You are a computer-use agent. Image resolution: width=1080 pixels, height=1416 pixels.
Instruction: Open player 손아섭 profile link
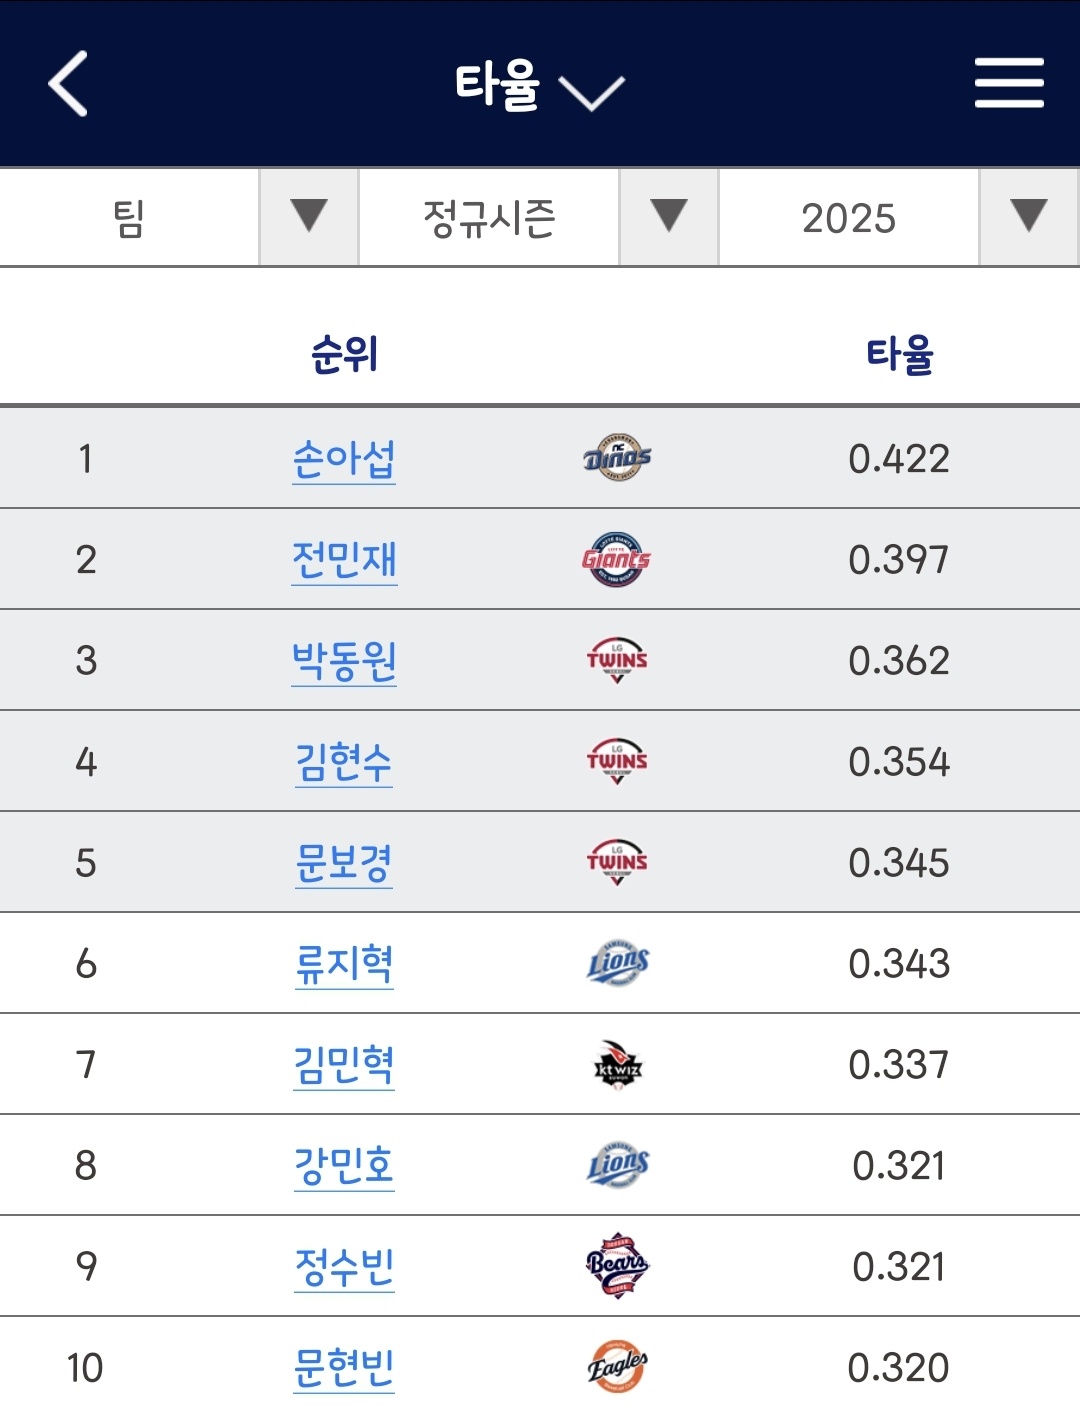pos(344,459)
